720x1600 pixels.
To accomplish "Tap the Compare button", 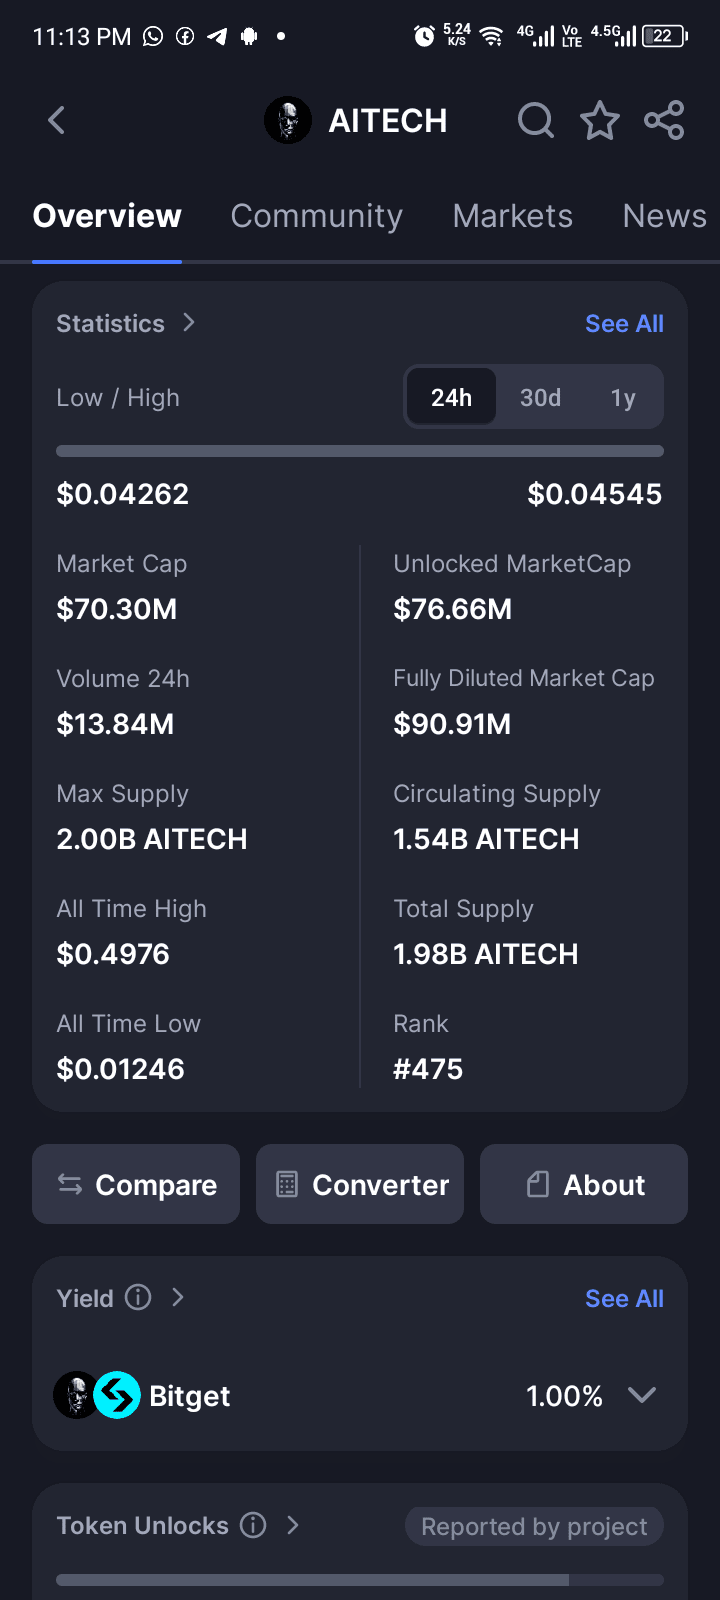I will click(136, 1185).
